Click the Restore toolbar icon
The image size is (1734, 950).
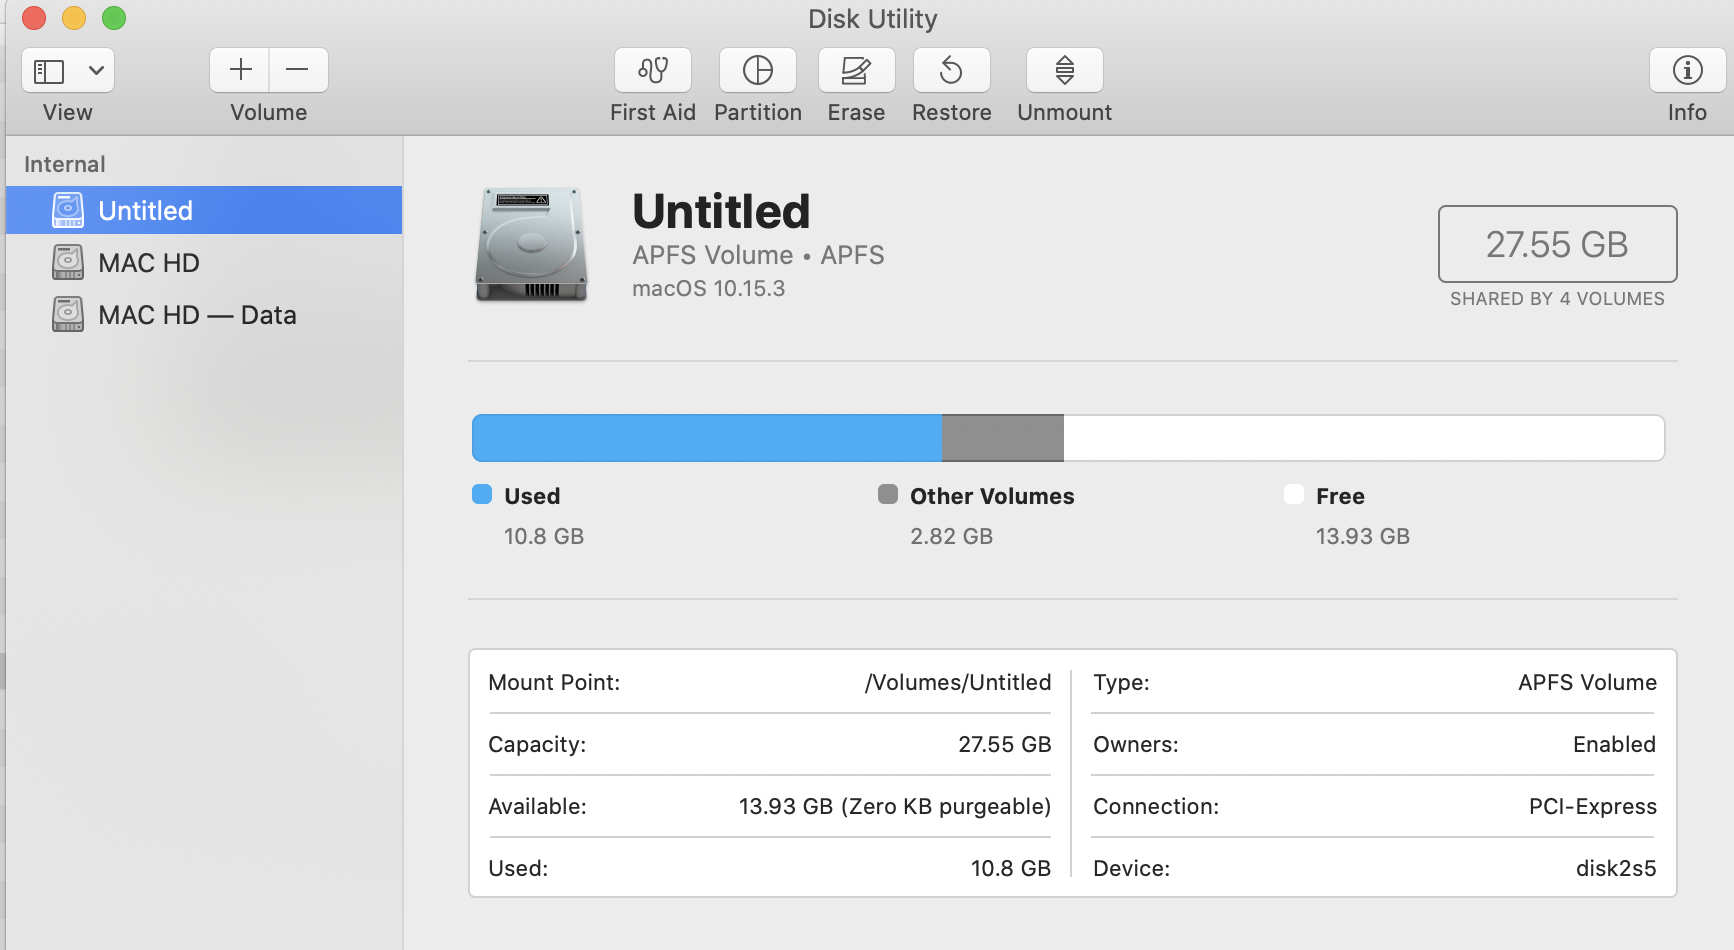[952, 70]
